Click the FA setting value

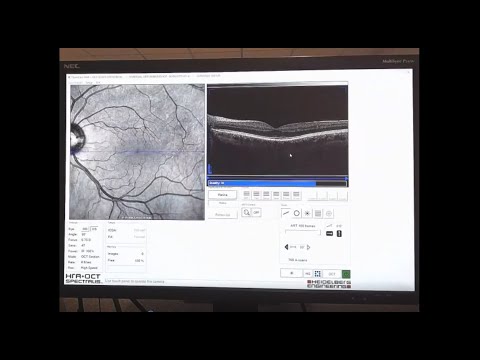(x=139, y=237)
